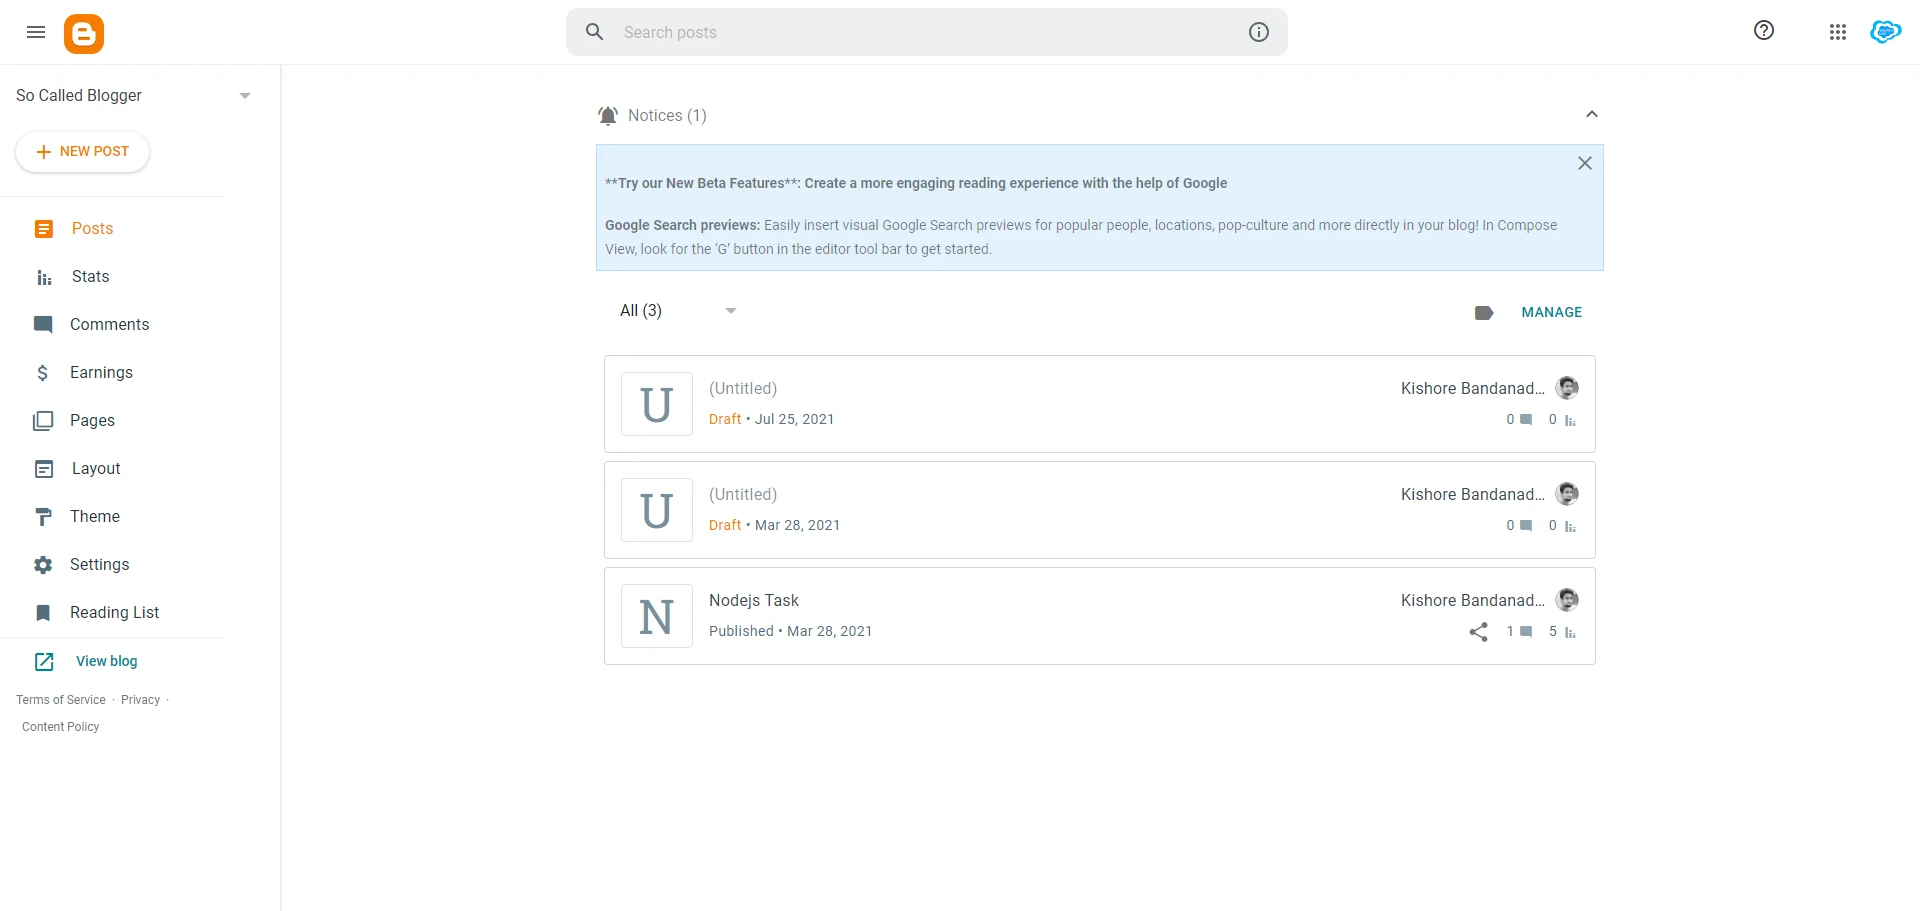Open the share icon on Nodejs Task post

1478,631
